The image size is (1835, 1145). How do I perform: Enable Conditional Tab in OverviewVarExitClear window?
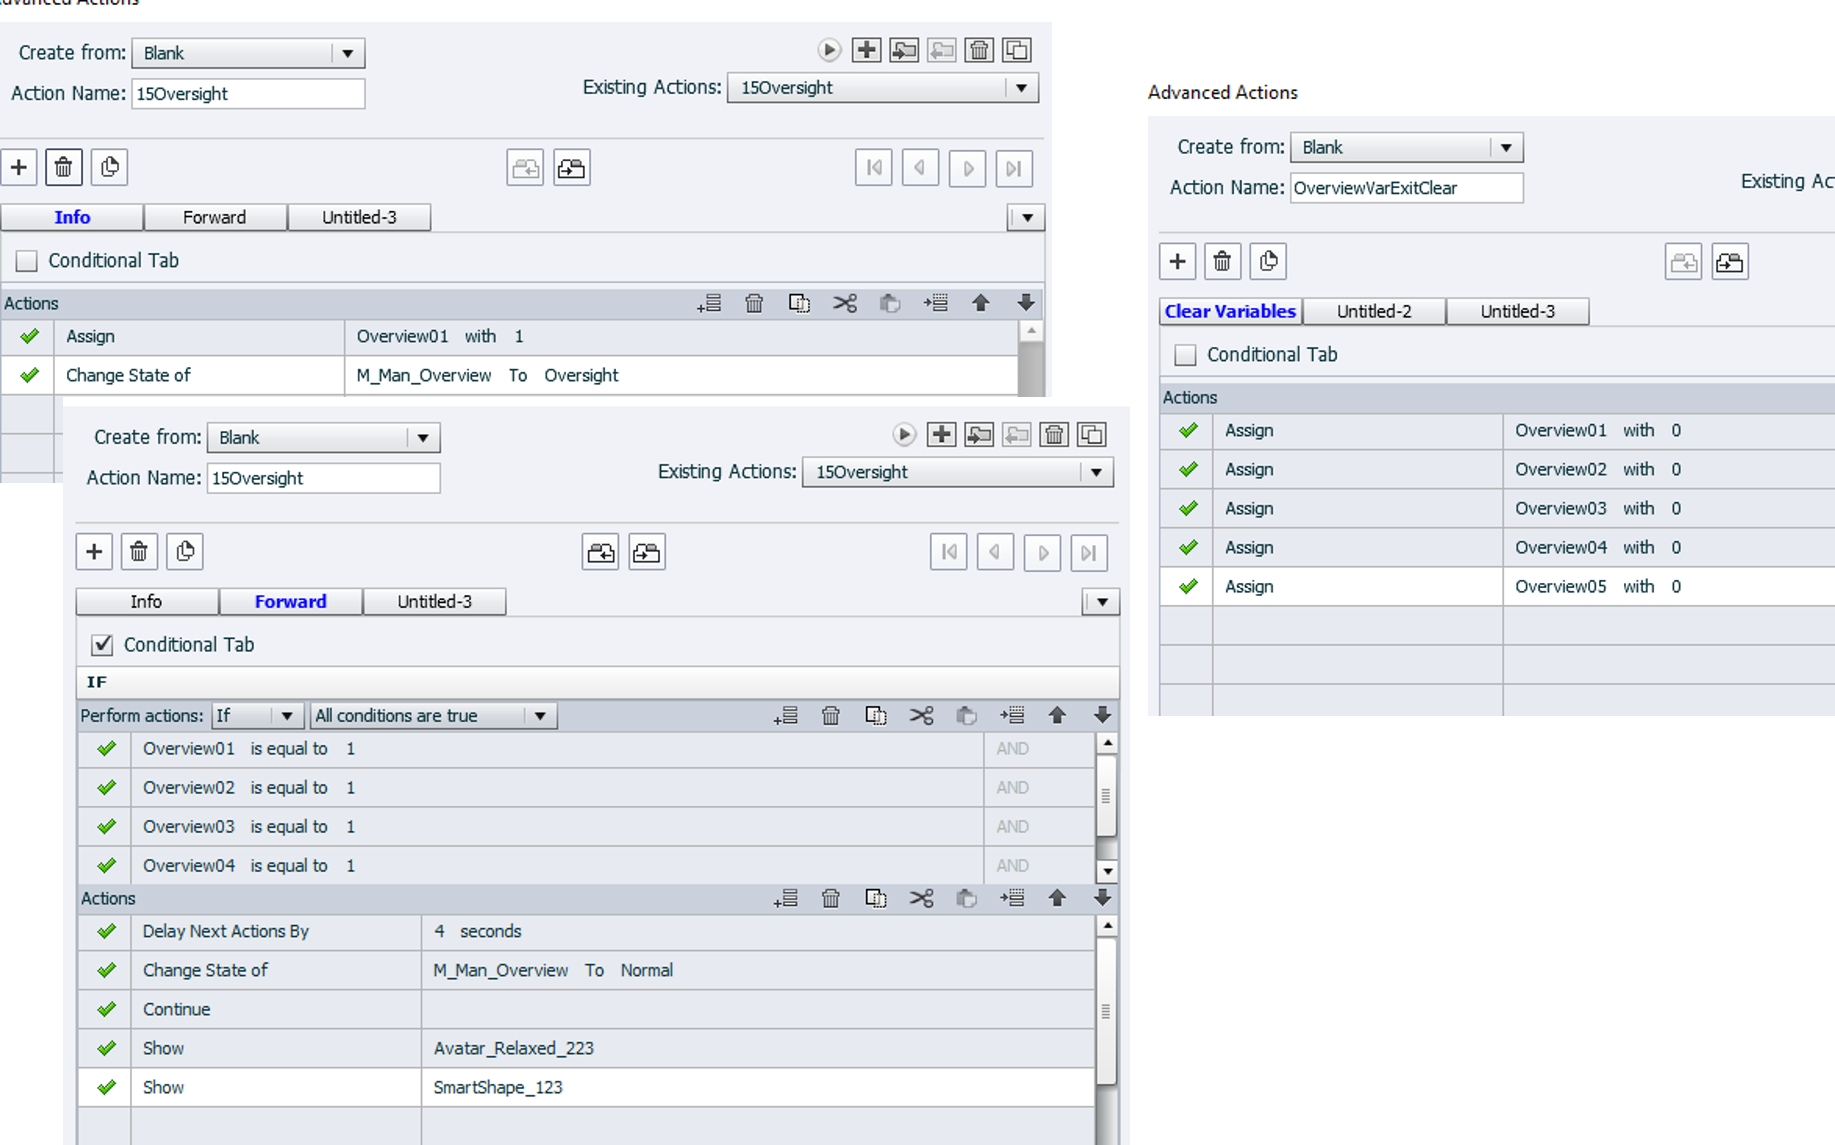[1185, 355]
